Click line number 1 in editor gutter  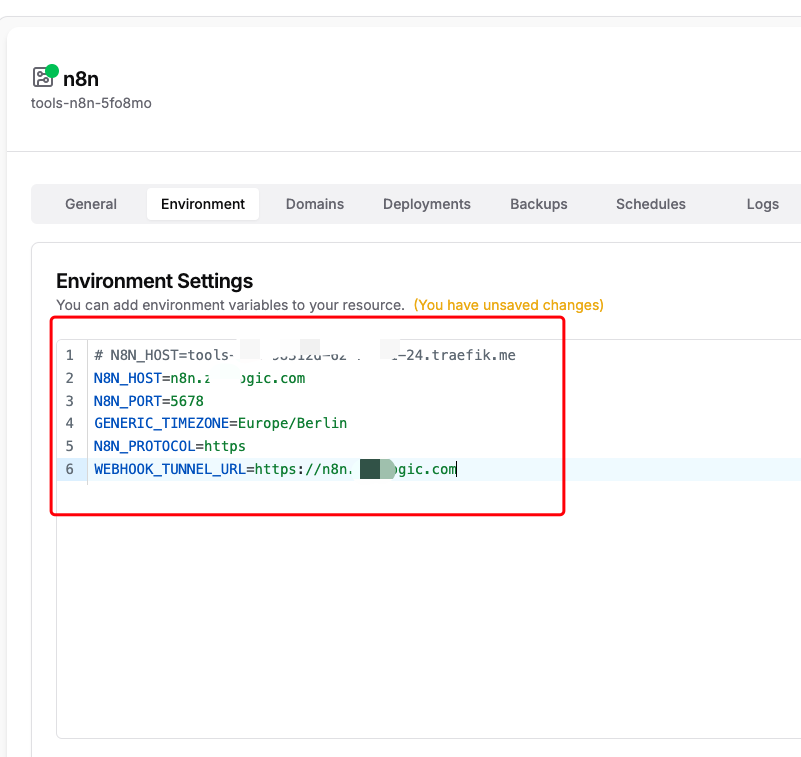click(x=70, y=355)
